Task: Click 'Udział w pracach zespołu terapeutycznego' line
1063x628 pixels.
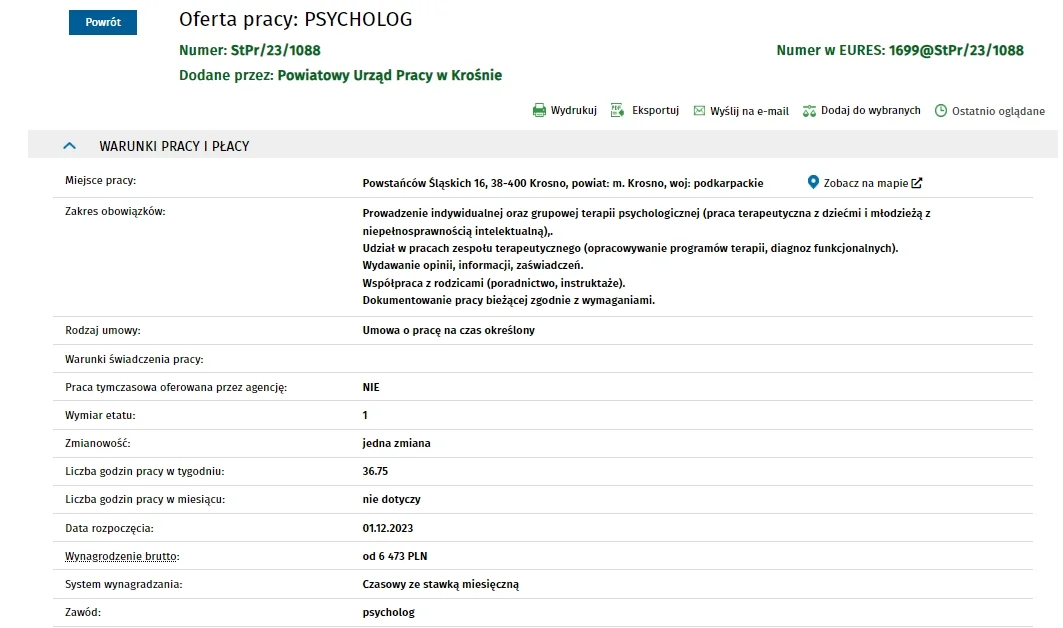Action: coord(630,248)
